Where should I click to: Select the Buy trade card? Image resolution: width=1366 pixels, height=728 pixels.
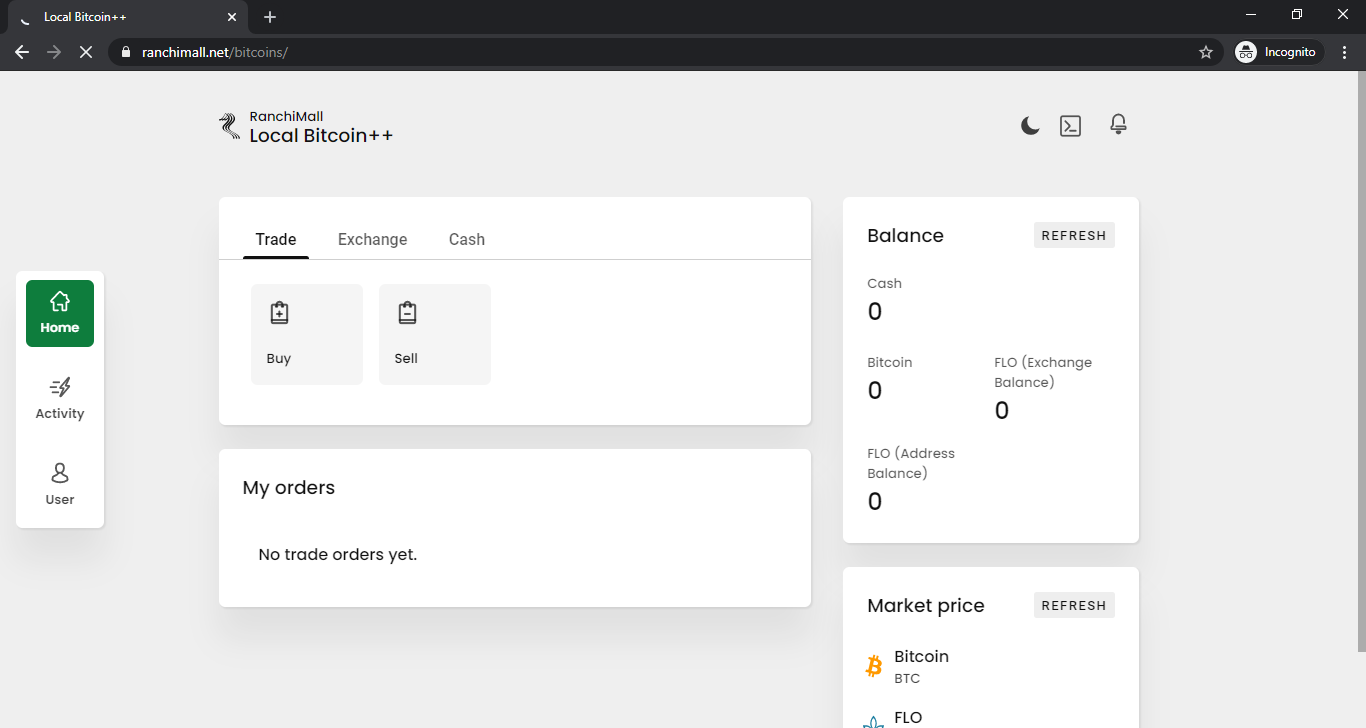pyautogui.click(x=307, y=334)
